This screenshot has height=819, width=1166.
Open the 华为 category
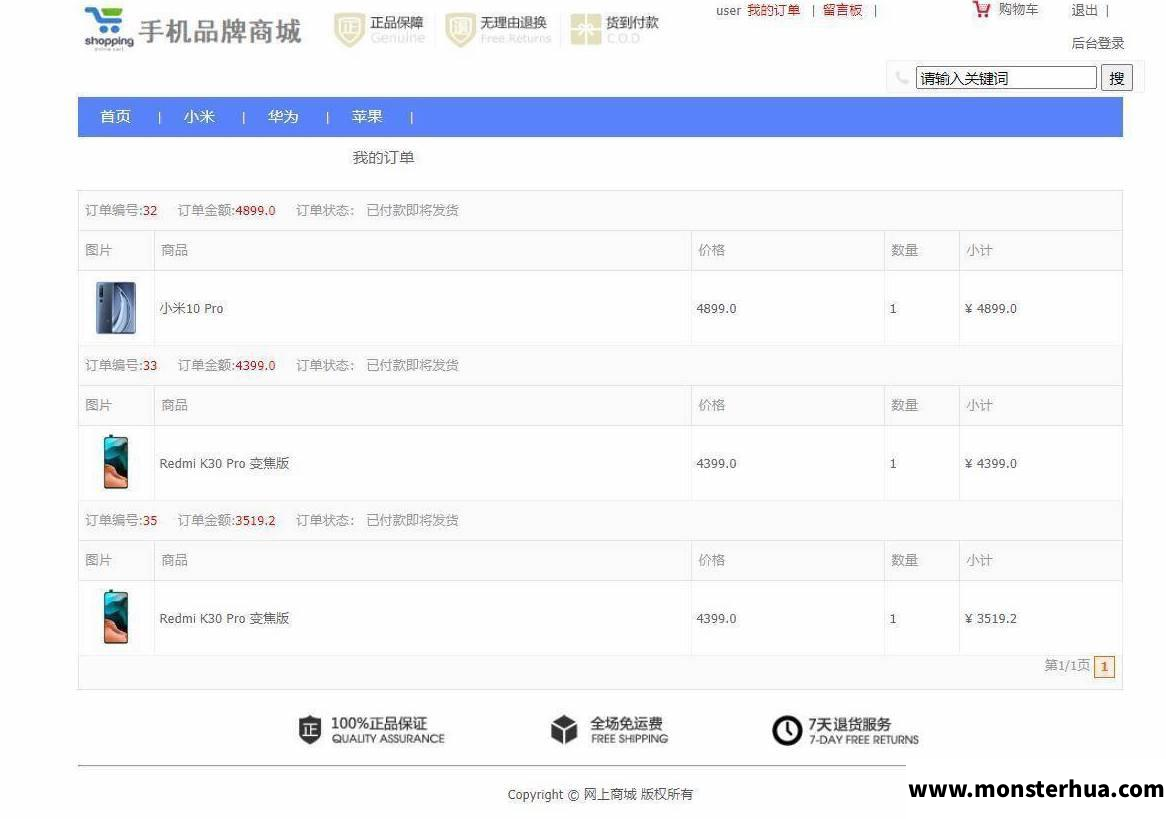[283, 117]
